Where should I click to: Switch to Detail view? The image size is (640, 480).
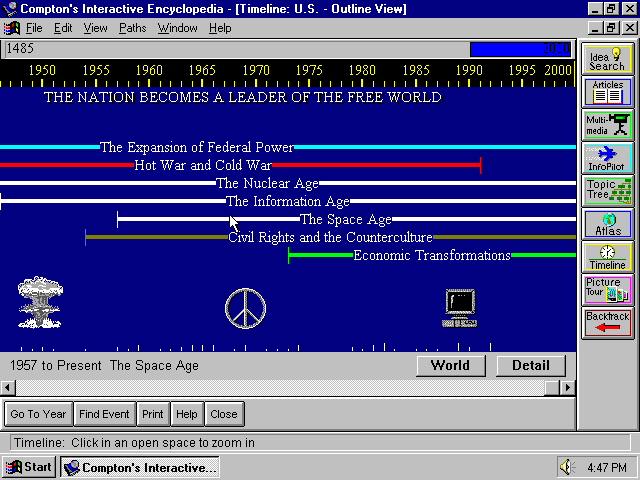tap(531, 365)
